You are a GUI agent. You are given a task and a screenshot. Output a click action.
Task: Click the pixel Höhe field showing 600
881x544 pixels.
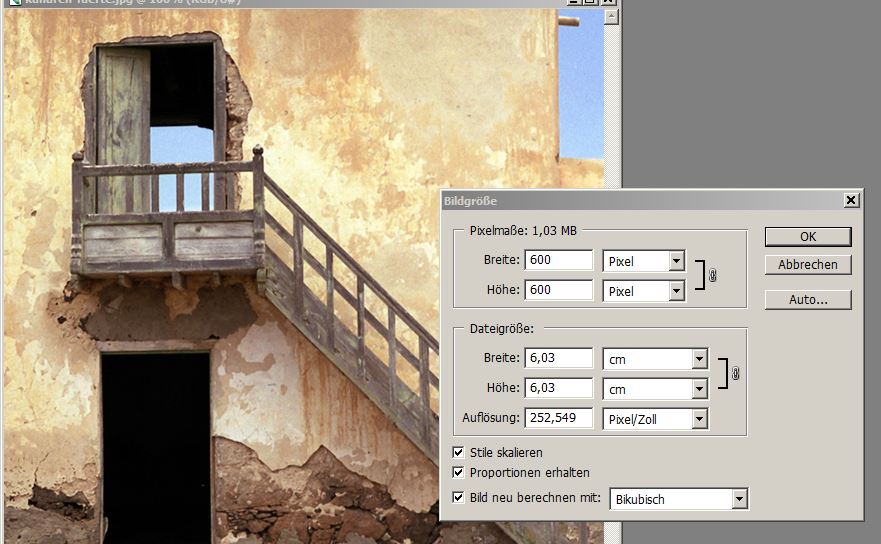tap(558, 291)
